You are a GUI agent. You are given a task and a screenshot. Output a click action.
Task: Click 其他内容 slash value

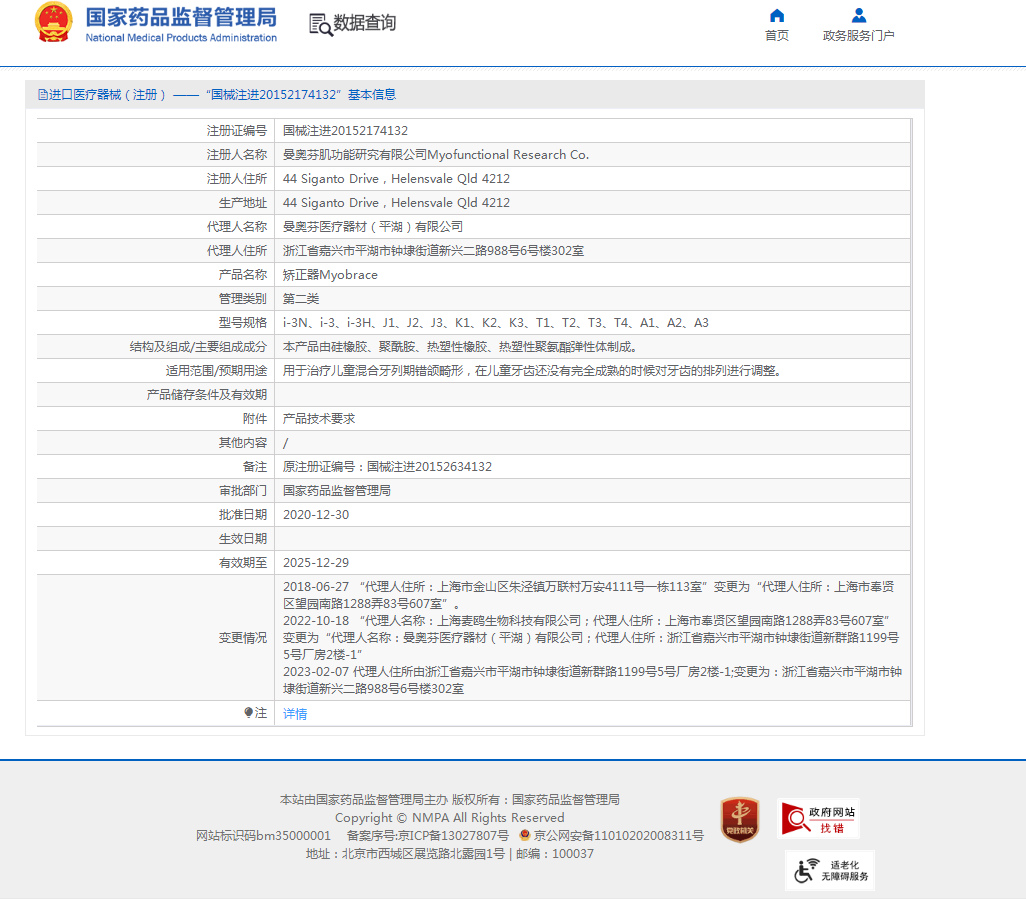pyautogui.click(x=285, y=443)
